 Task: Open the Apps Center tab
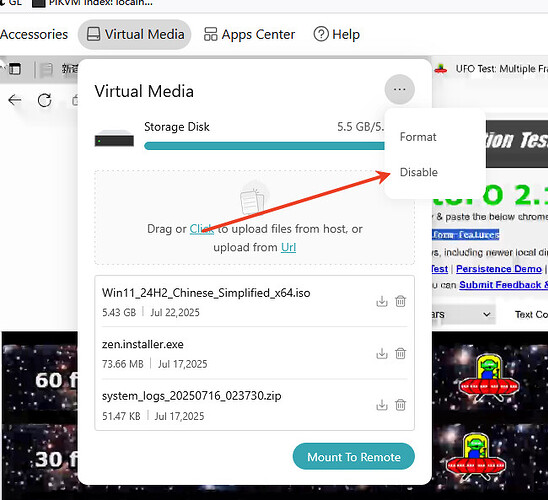tap(249, 34)
